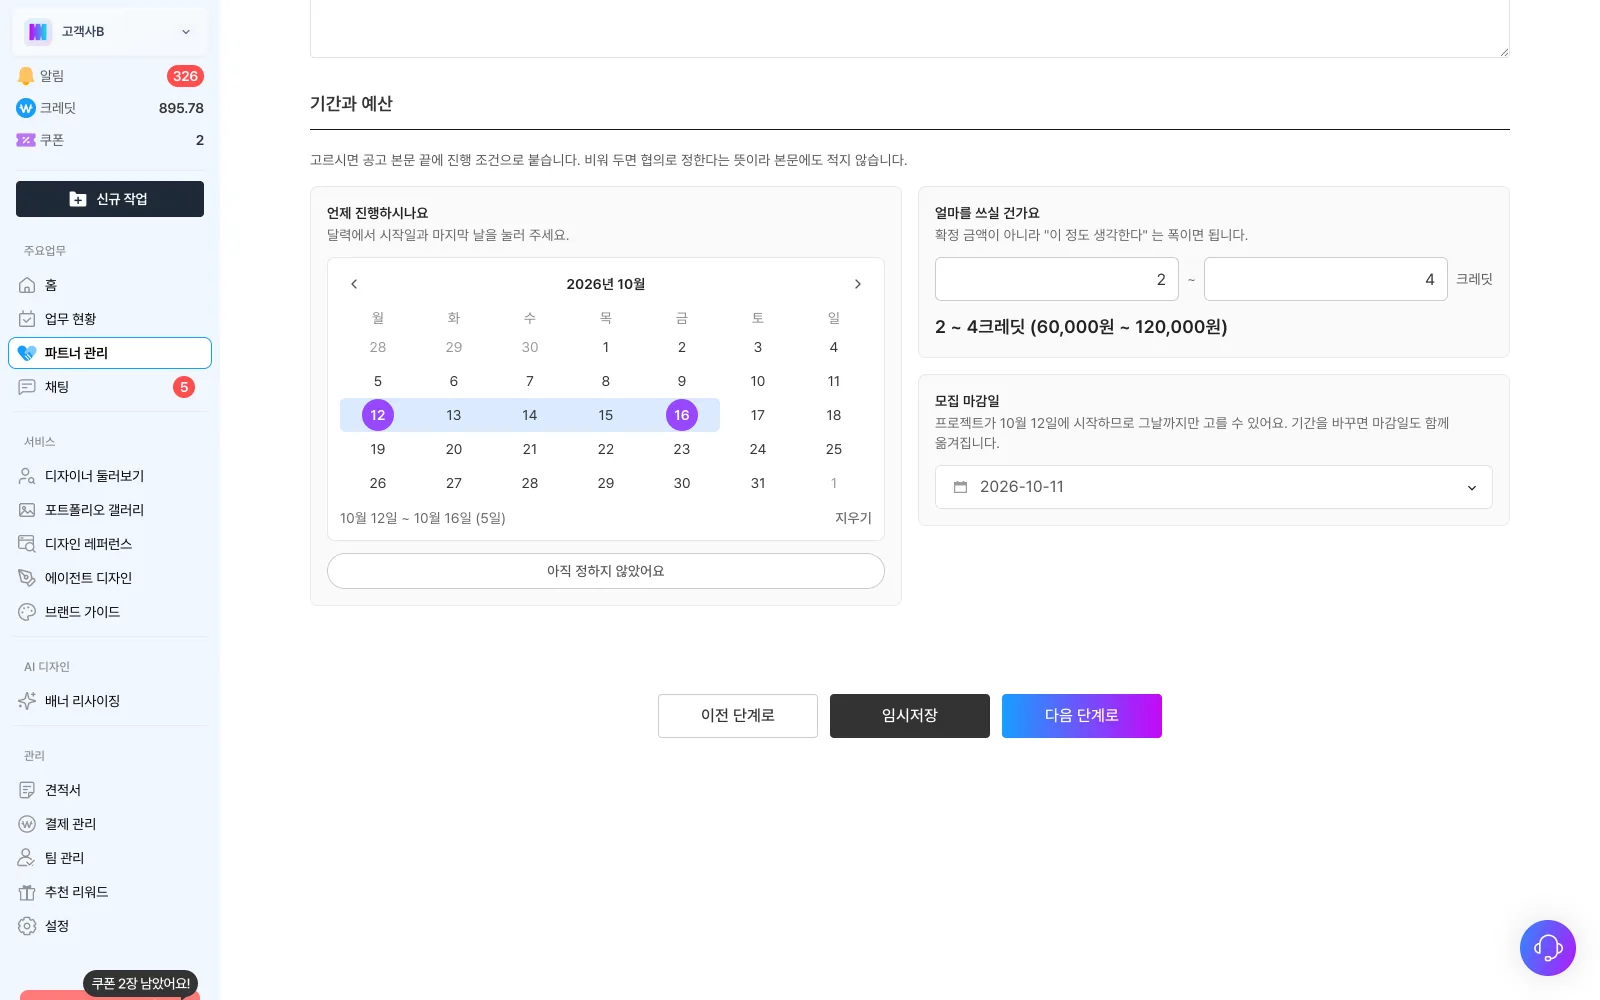
Task: Click the 결제 관리 icon
Action: (27, 824)
